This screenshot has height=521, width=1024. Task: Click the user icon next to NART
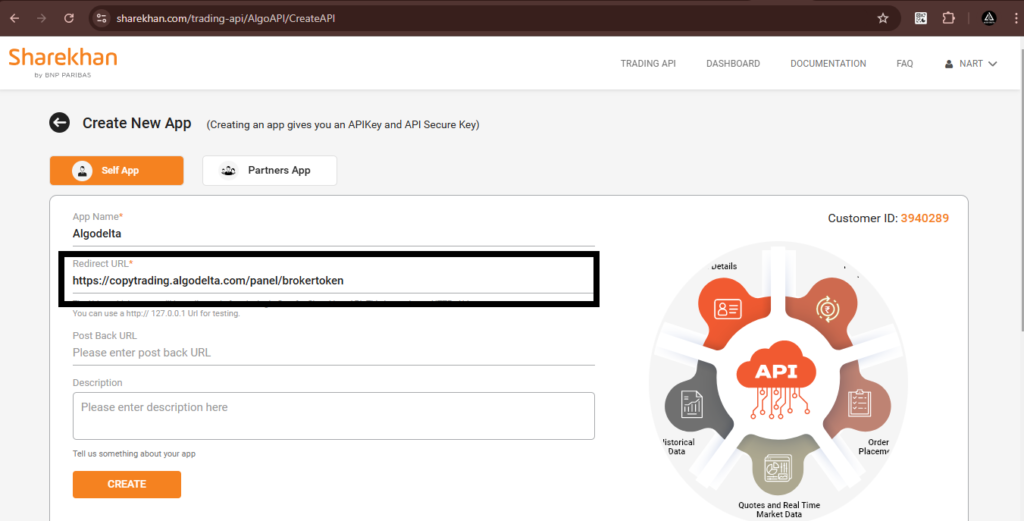pyautogui.click(x=949, y=64)
